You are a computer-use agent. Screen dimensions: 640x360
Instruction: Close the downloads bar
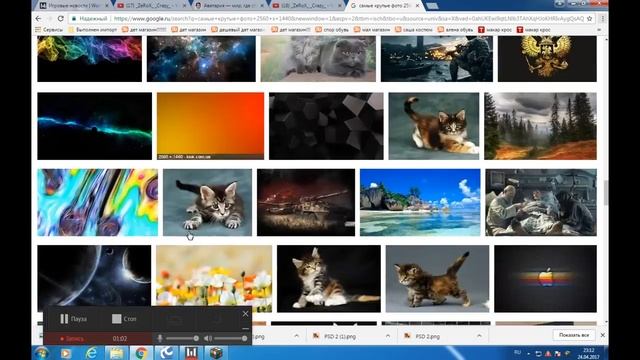[x=602, y=335]
